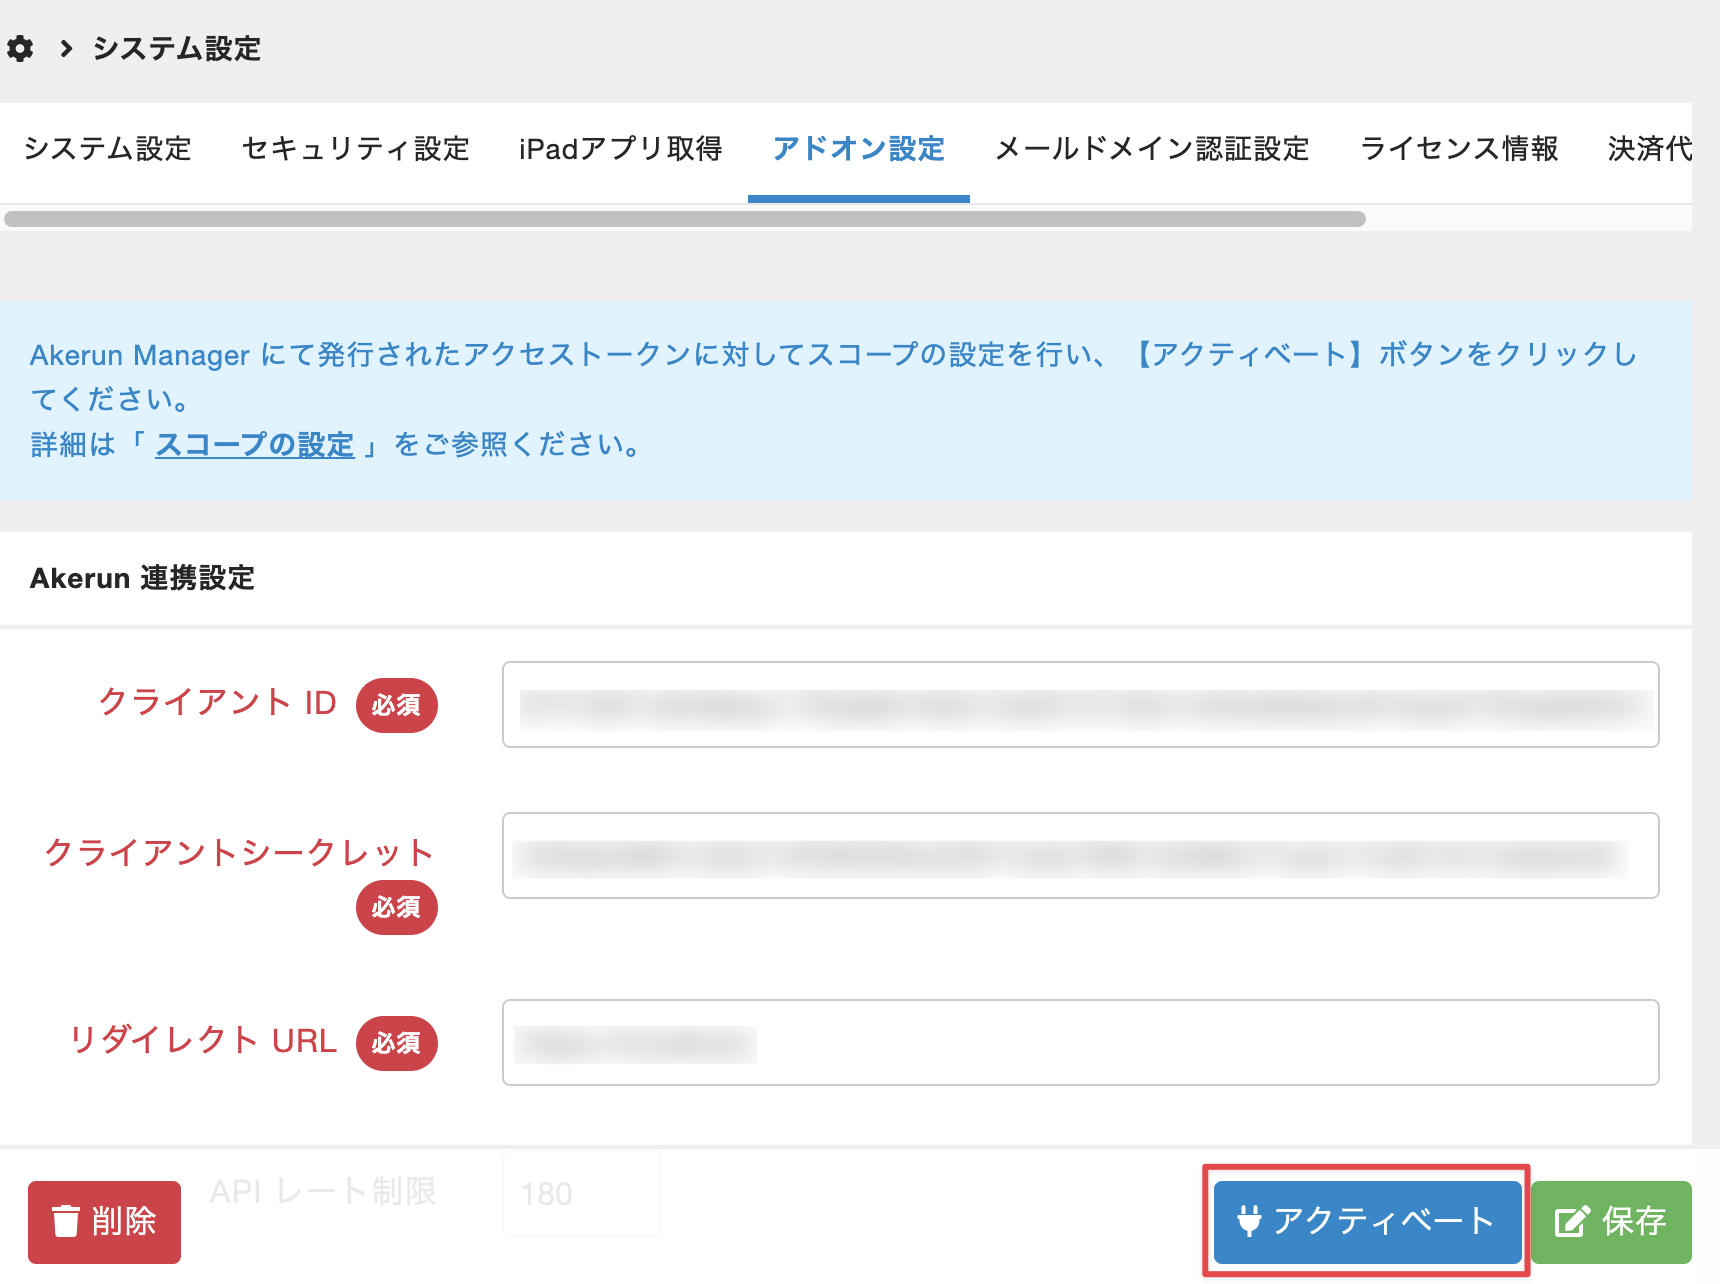This screenshot has width=1720, height=1284.
Task: Click the 必須 badge under クライアントシークレット
Action: [x=397, y=908]
